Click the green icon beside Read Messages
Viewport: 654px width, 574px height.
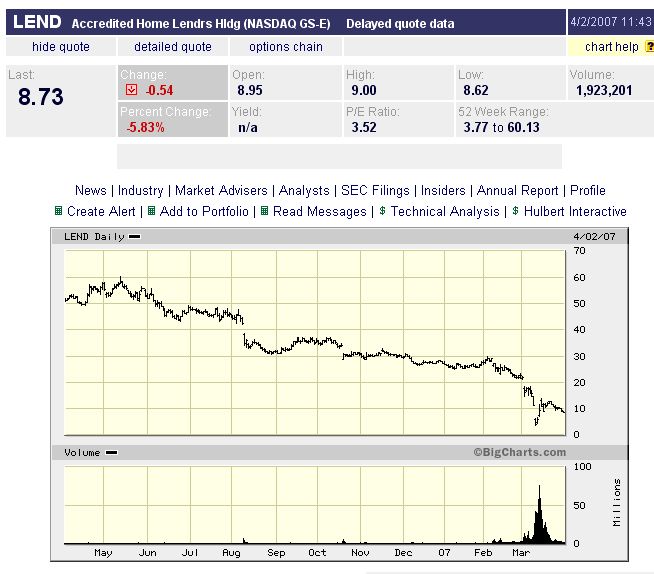click(264, 211)
